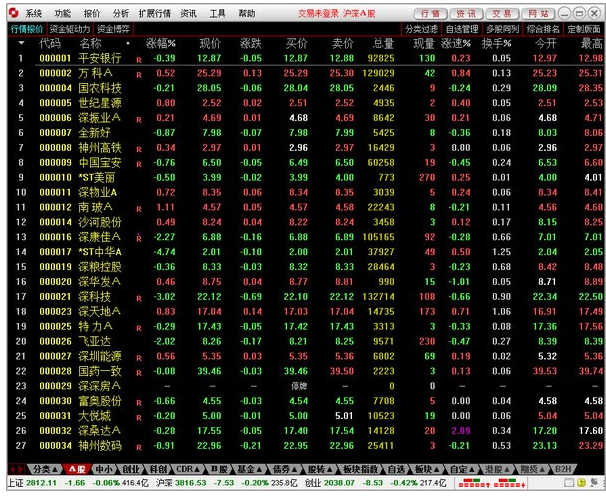Screen dimensions: 606x499
Task: Click the red left-right tab scroll arrows
Action: (16, 469)
